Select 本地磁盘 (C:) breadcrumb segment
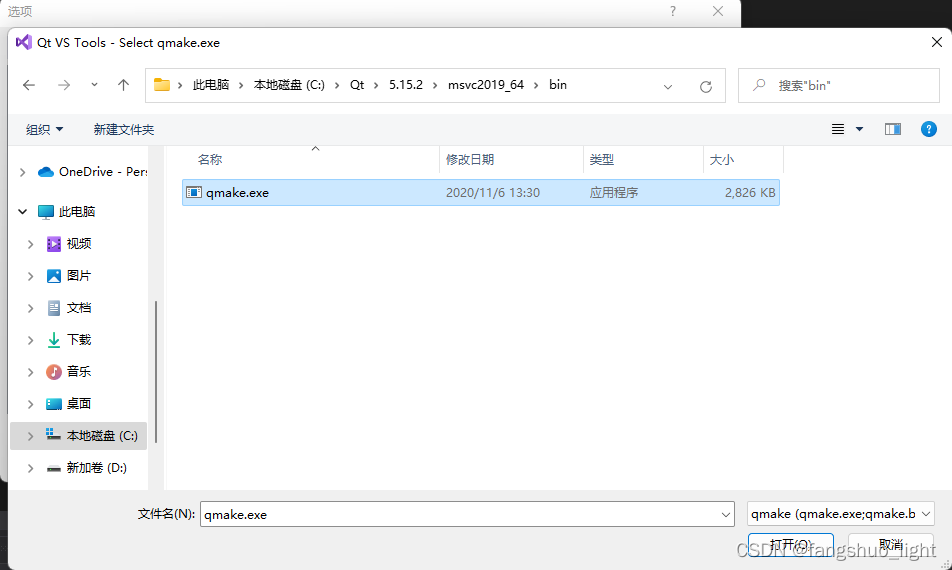Screen dimensions: 952x570 pyautogui.click(x=289, y=85)
